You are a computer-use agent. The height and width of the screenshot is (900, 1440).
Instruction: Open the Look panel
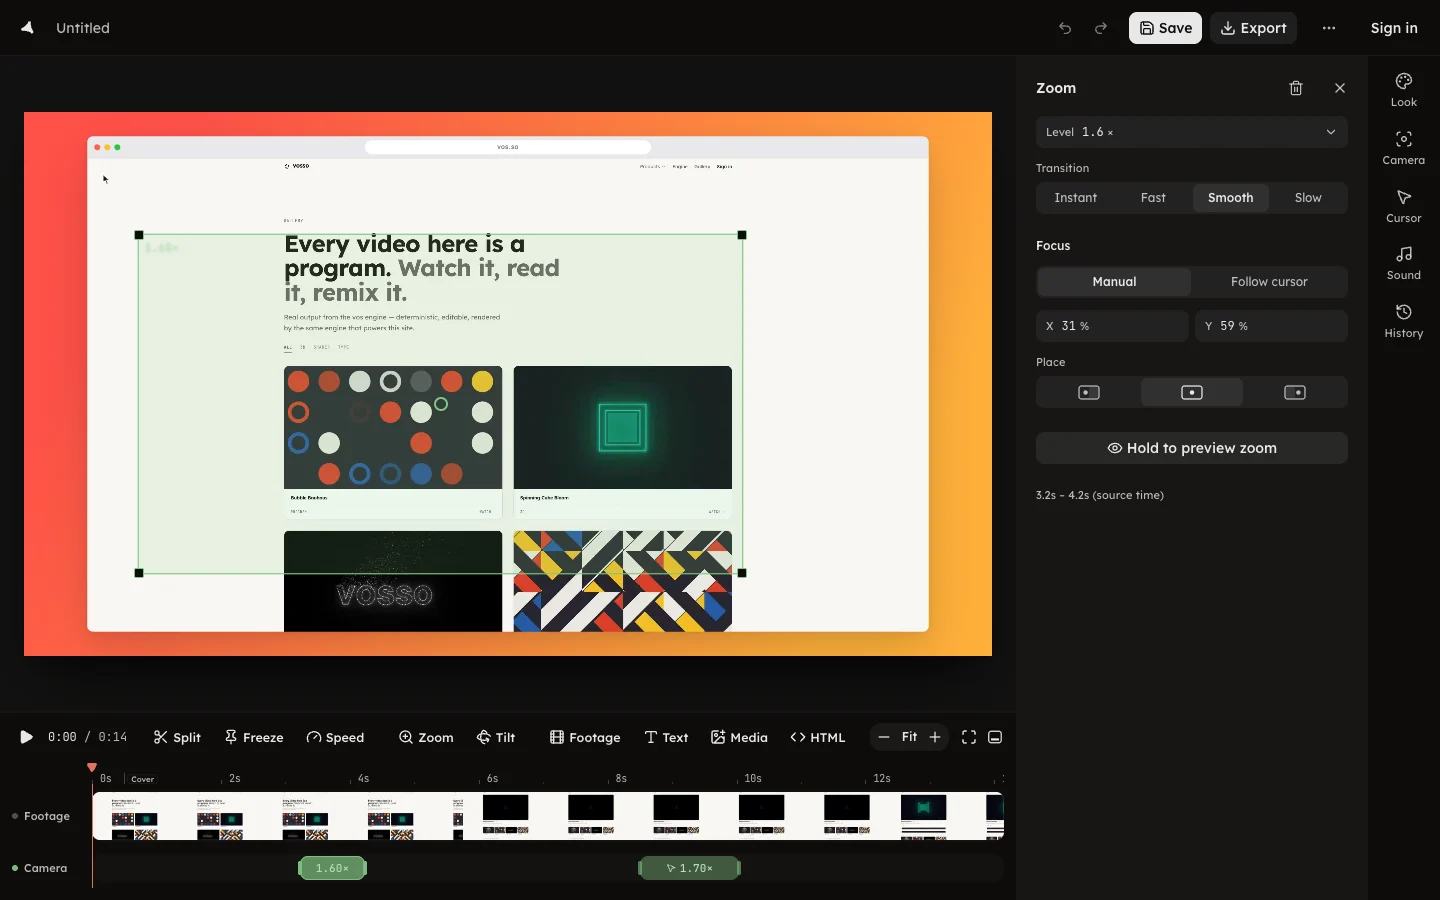1404,90
